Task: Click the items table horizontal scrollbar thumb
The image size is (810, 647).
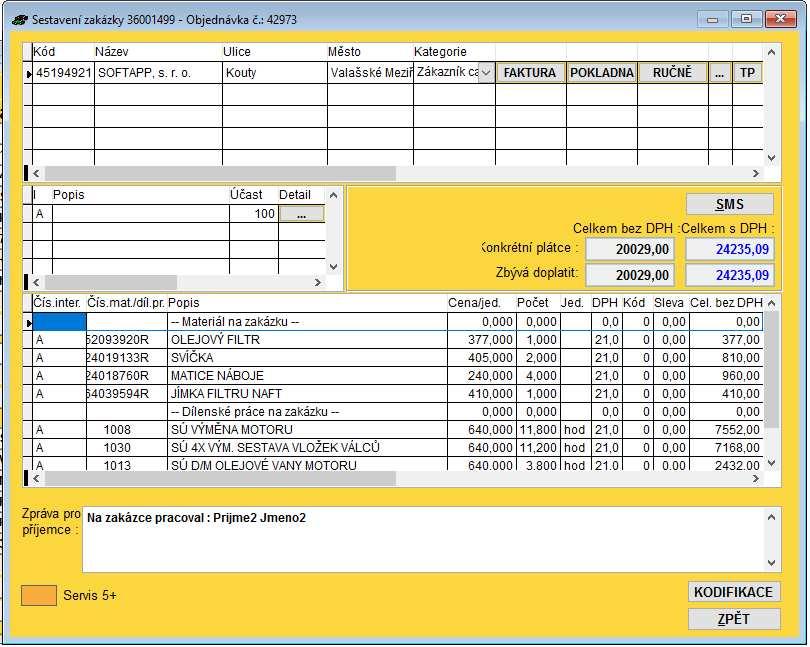Action: [x=221, y=479]
